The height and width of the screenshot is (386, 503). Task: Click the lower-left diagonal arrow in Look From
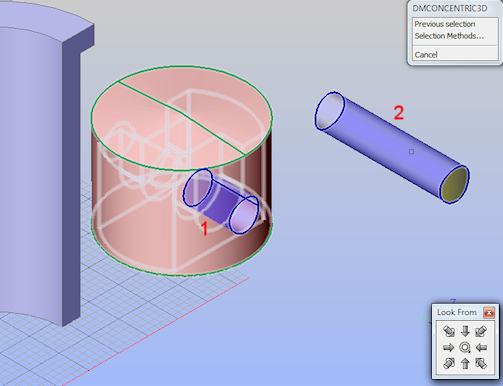point(449,363)
